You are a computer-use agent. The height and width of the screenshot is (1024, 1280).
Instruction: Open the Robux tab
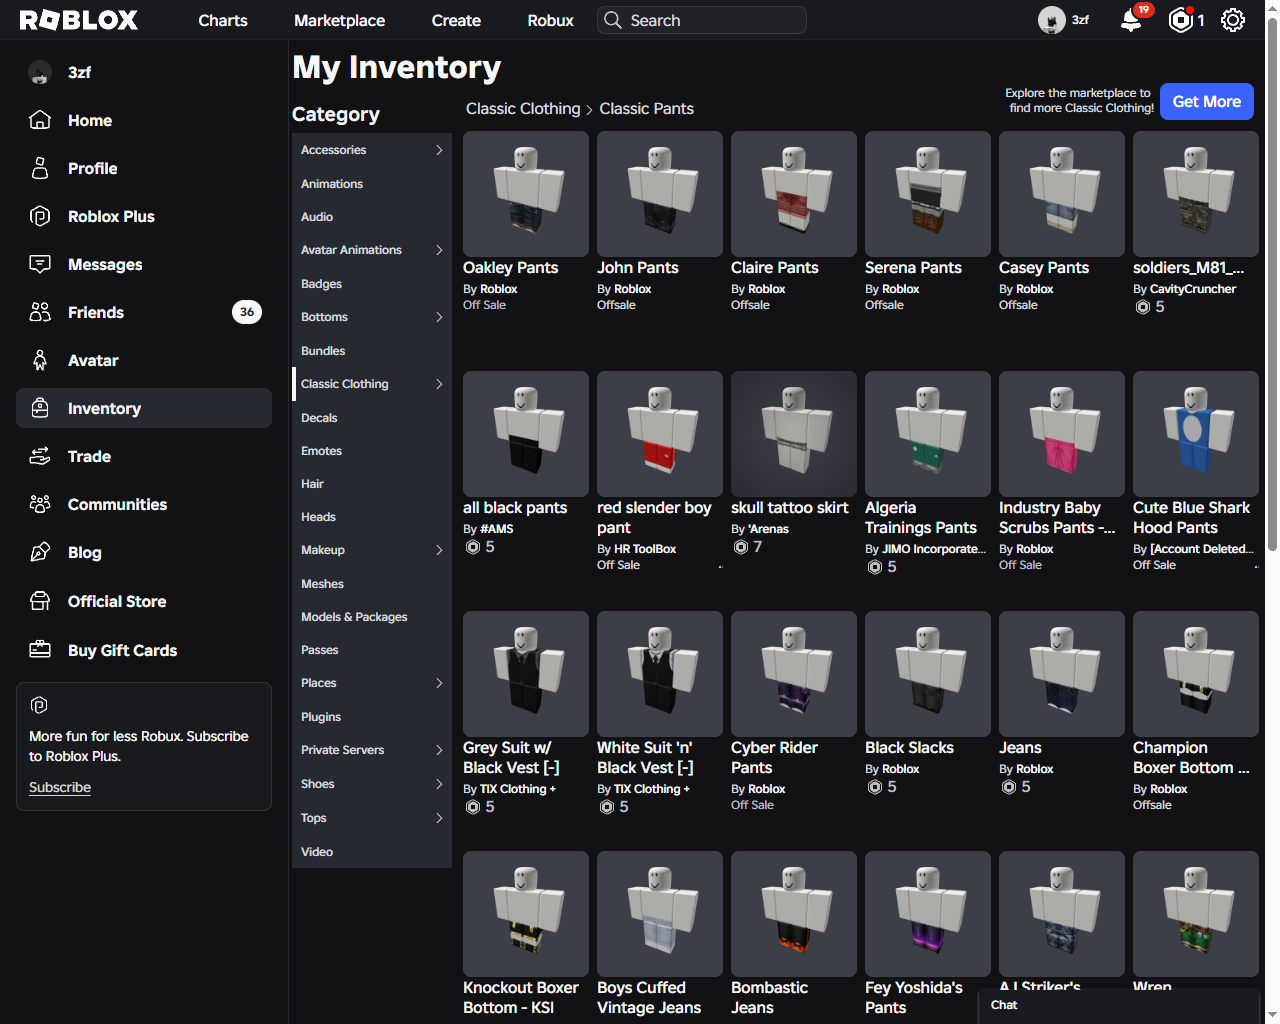pyautogui.click(x=550, y=20)
